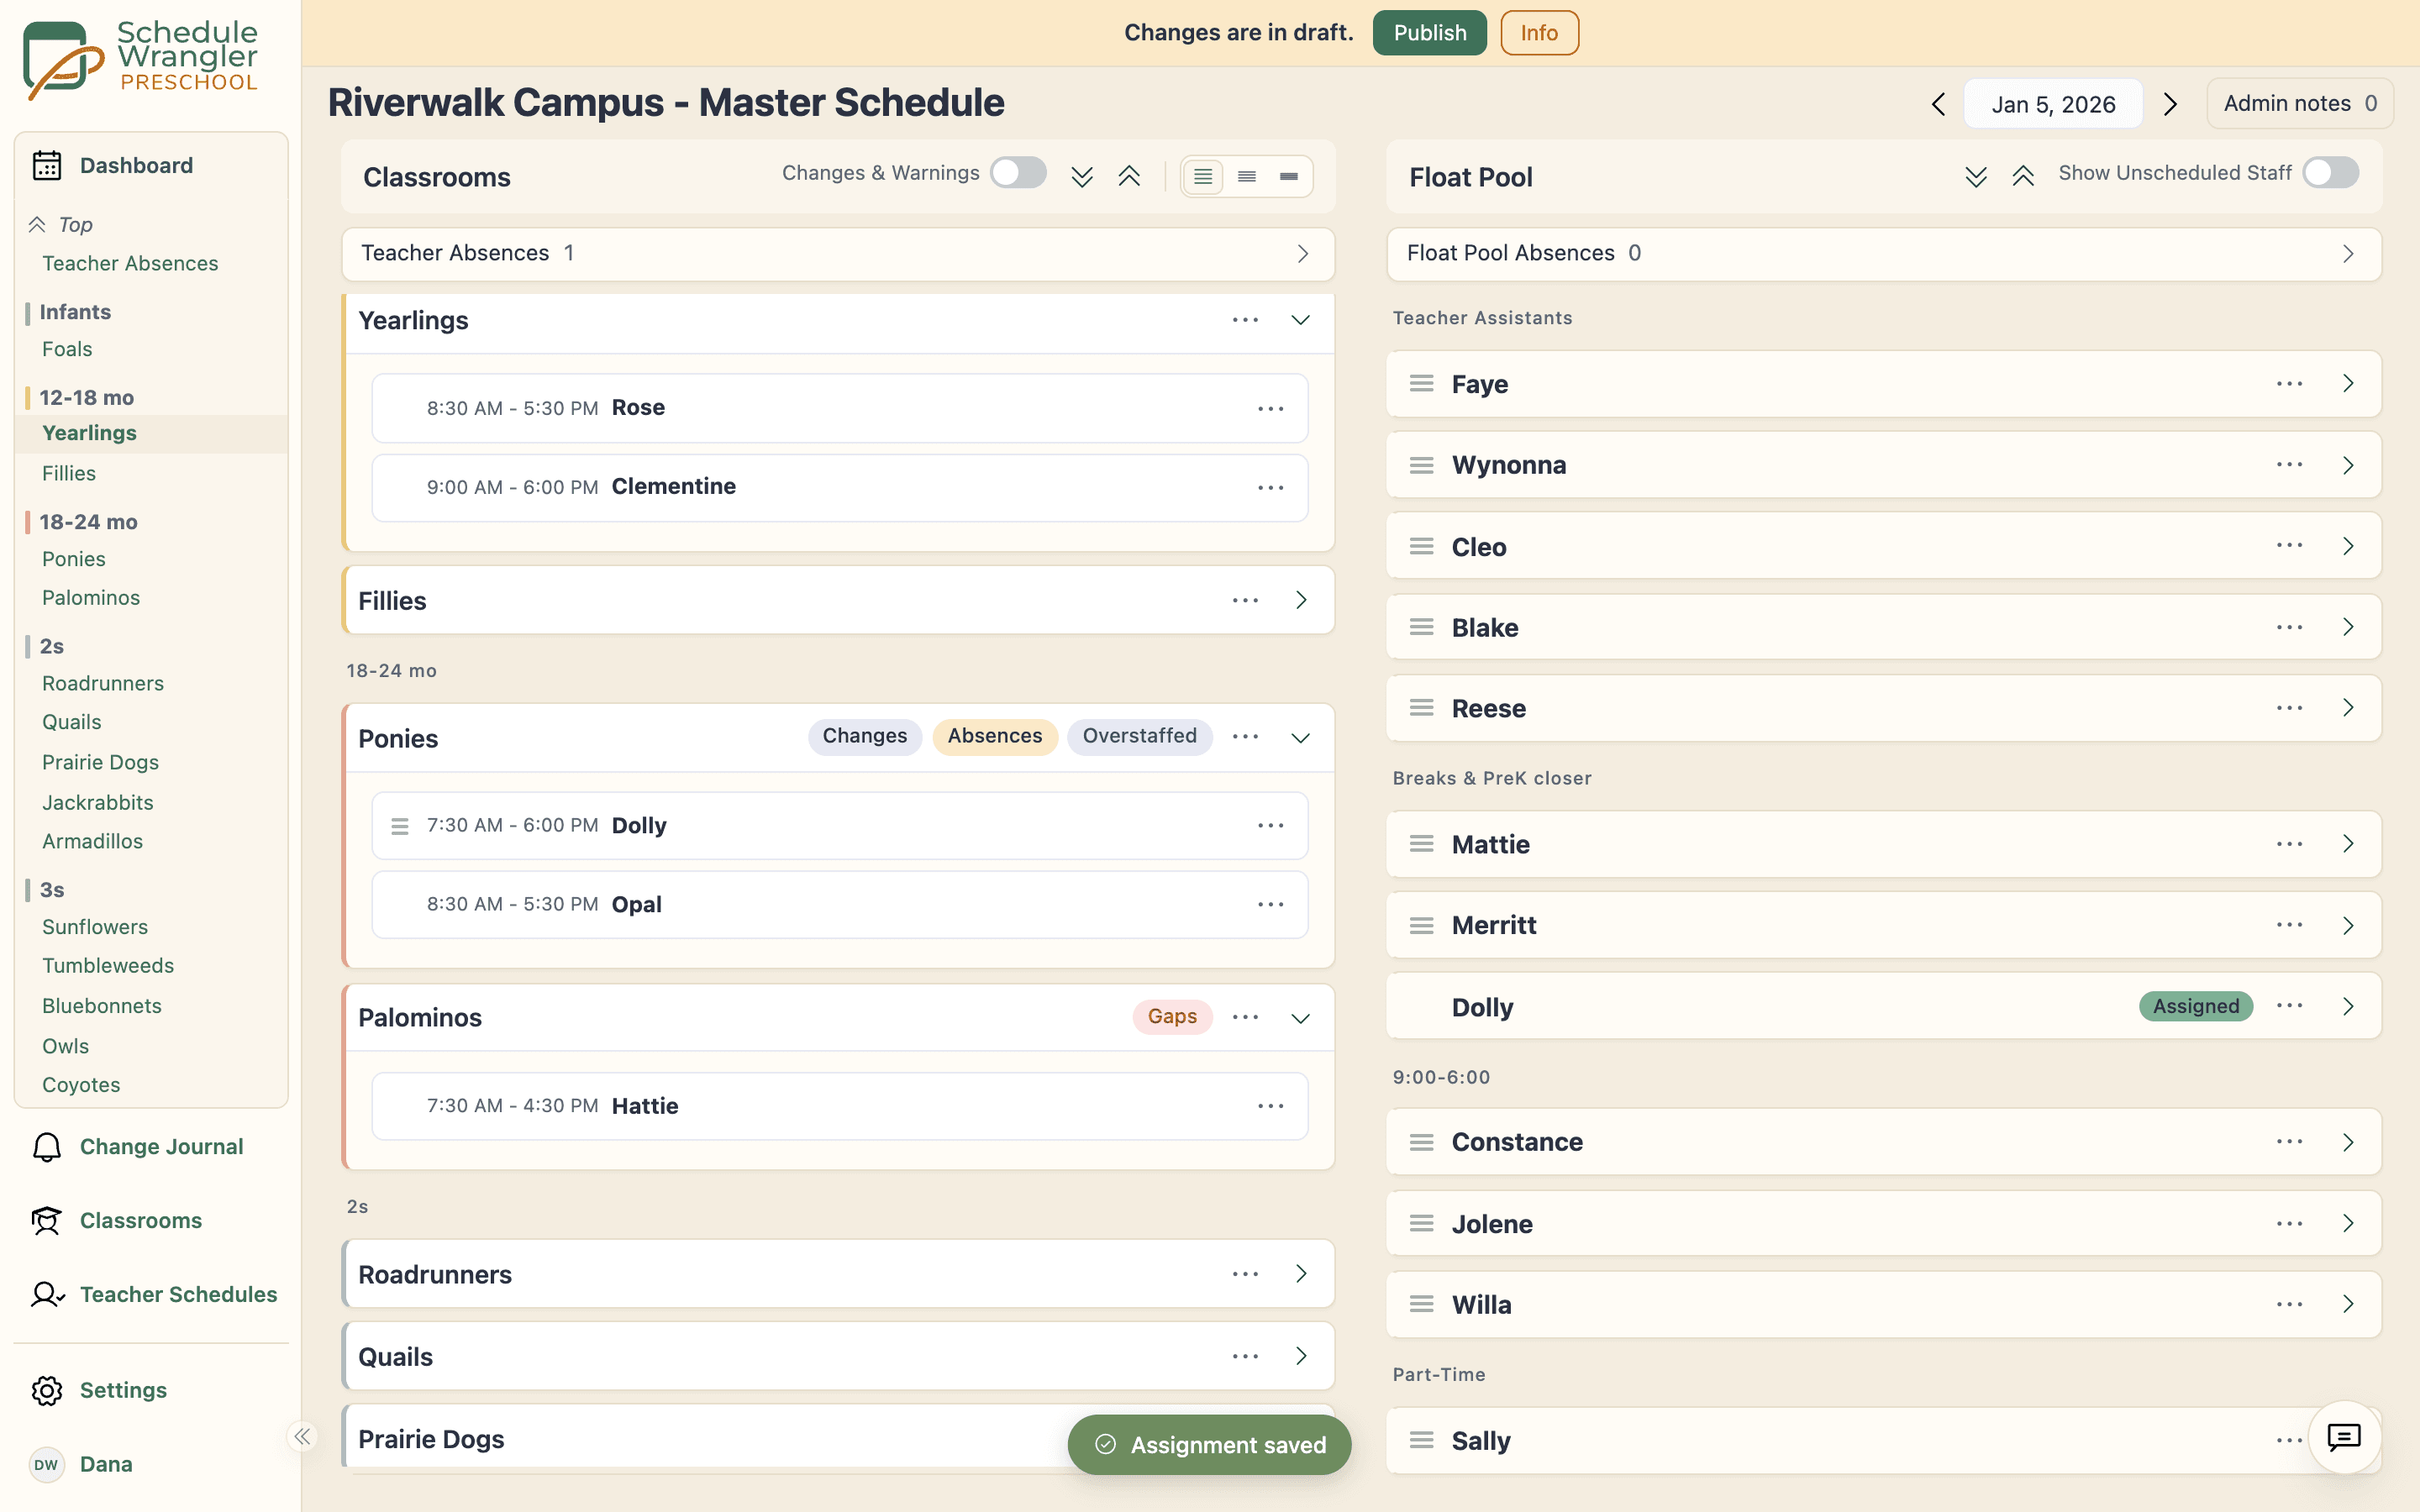
Task: Go to previous date arrow
Action: pyautogui.click(x=1938, y=104)
